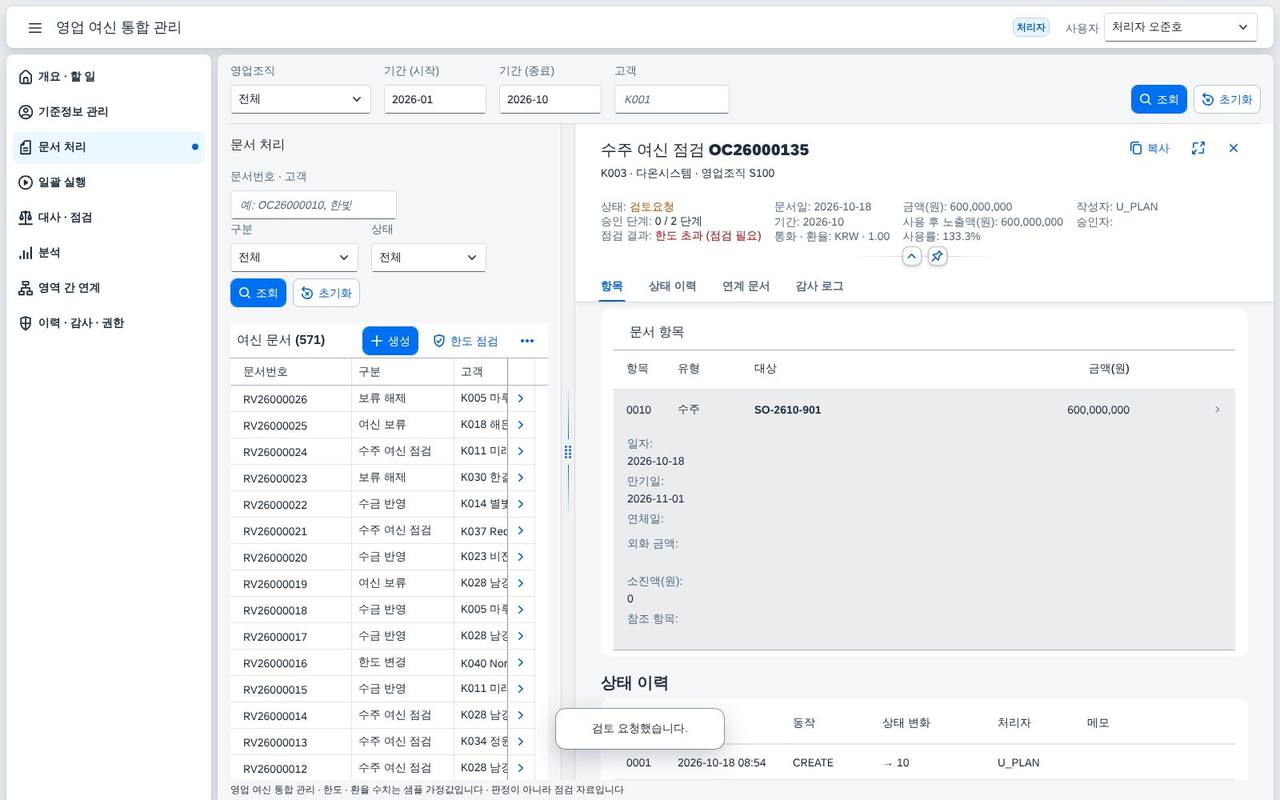Click the 문서번호 · 고객 search field

click(x=313, y=205)
